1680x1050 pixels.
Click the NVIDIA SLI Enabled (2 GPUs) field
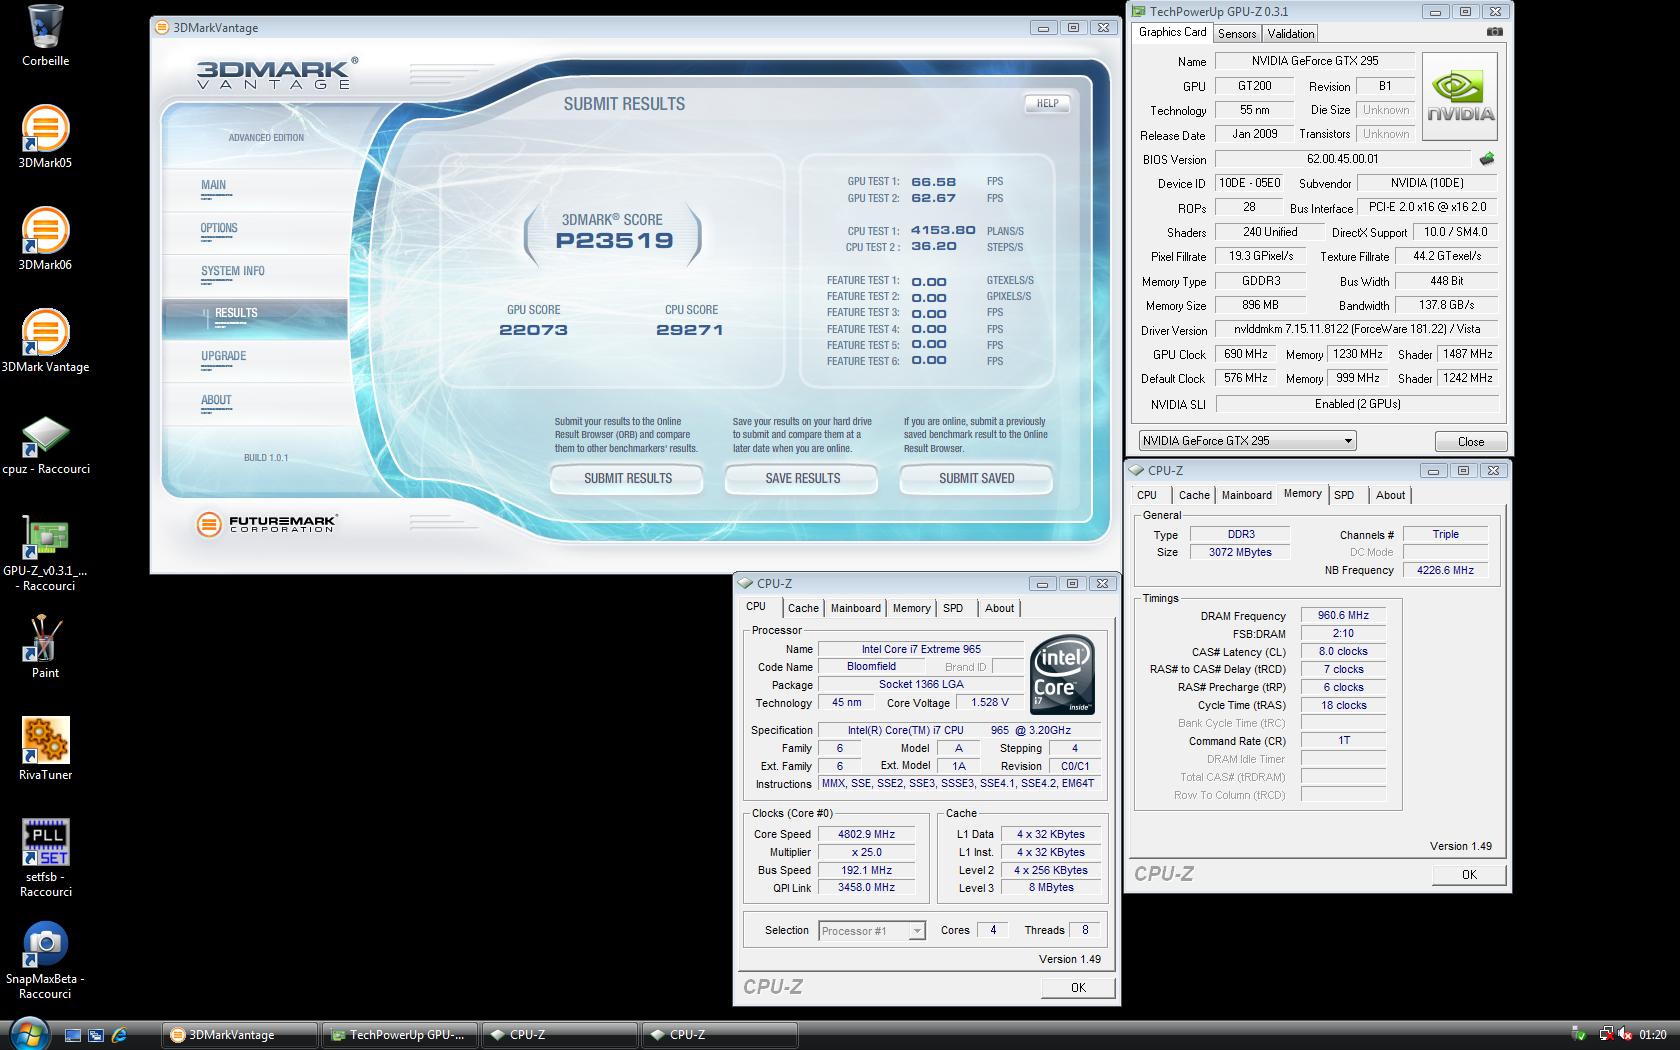[x=1357, y=404]
